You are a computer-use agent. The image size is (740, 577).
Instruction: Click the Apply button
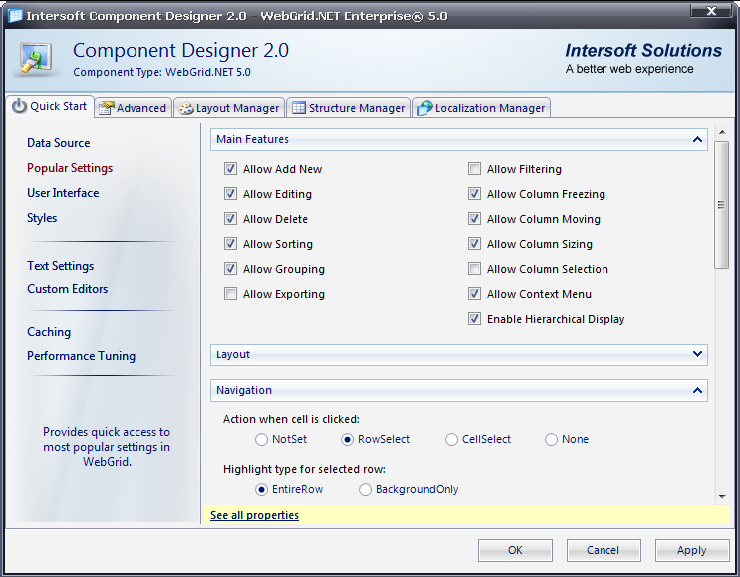[692, 550]
